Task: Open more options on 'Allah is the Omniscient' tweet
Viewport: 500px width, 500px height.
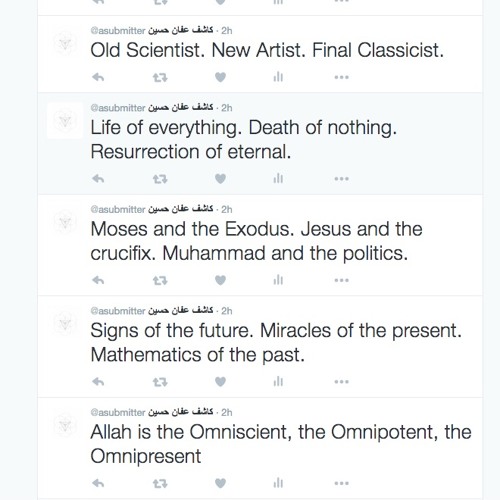Action: [342, 483]
